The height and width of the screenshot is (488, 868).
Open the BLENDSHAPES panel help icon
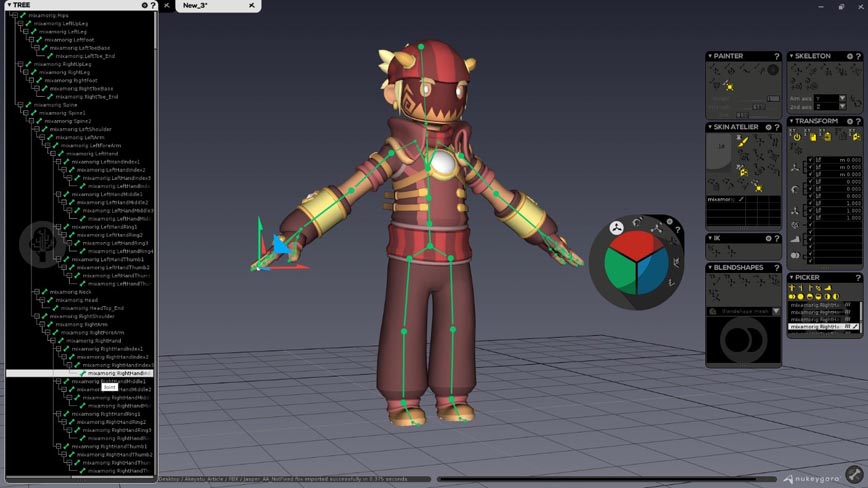(x=777, y=268)
